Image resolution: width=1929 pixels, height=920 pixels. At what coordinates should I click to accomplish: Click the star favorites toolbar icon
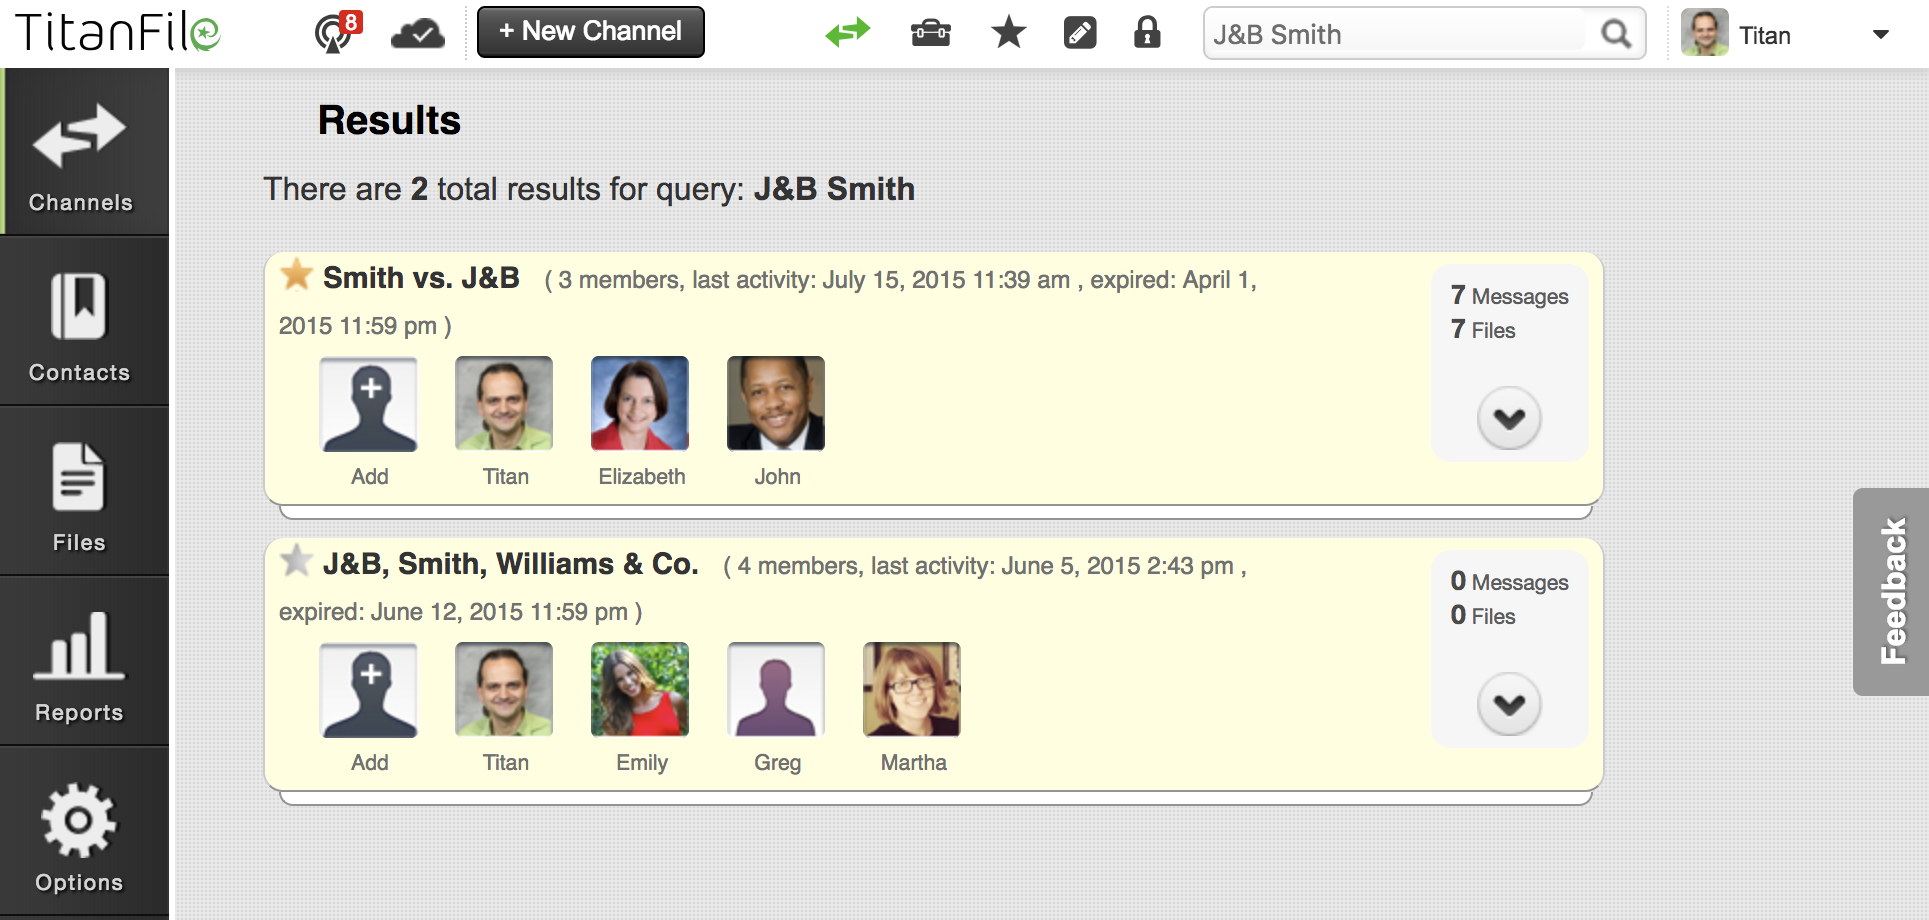(1008, 33)
